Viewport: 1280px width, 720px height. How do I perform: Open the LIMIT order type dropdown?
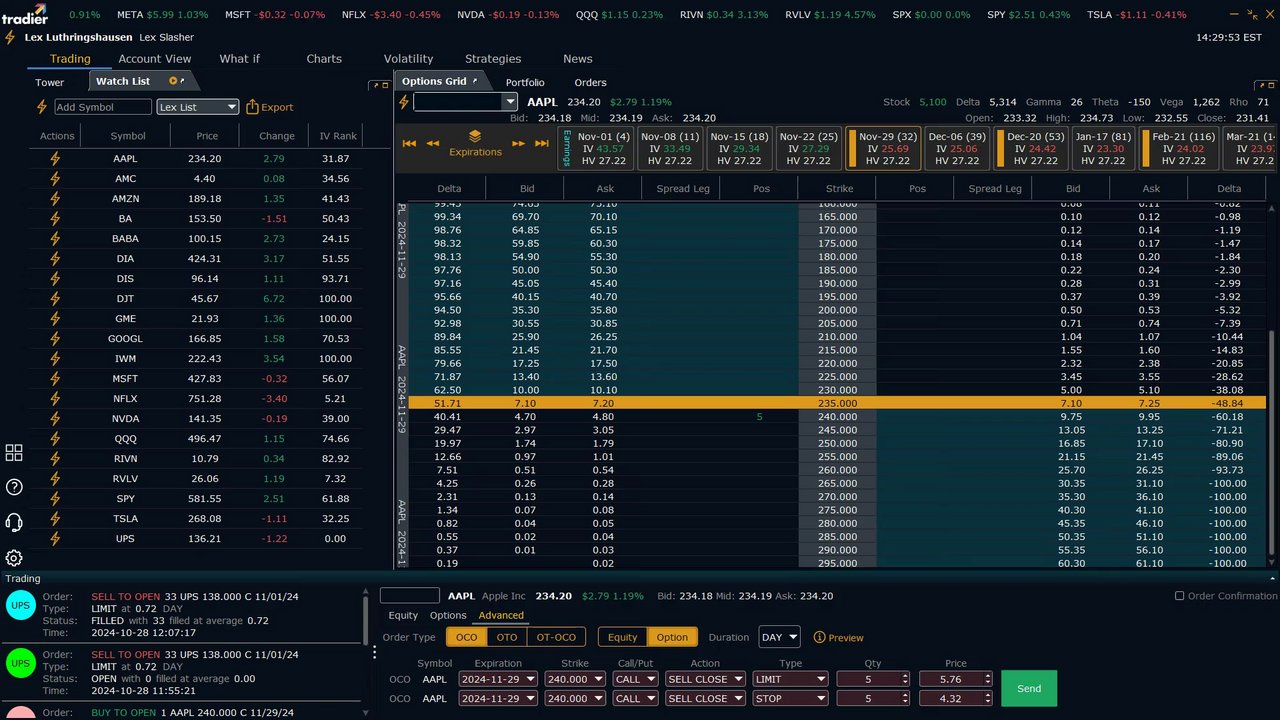click(791, 679)
